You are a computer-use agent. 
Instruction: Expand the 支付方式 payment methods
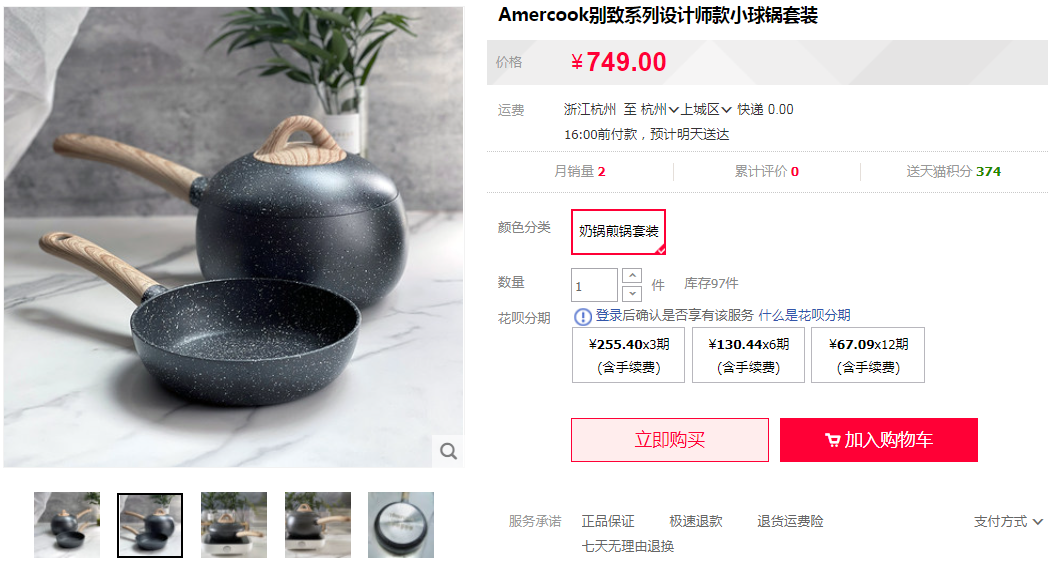click(1008, 522)
